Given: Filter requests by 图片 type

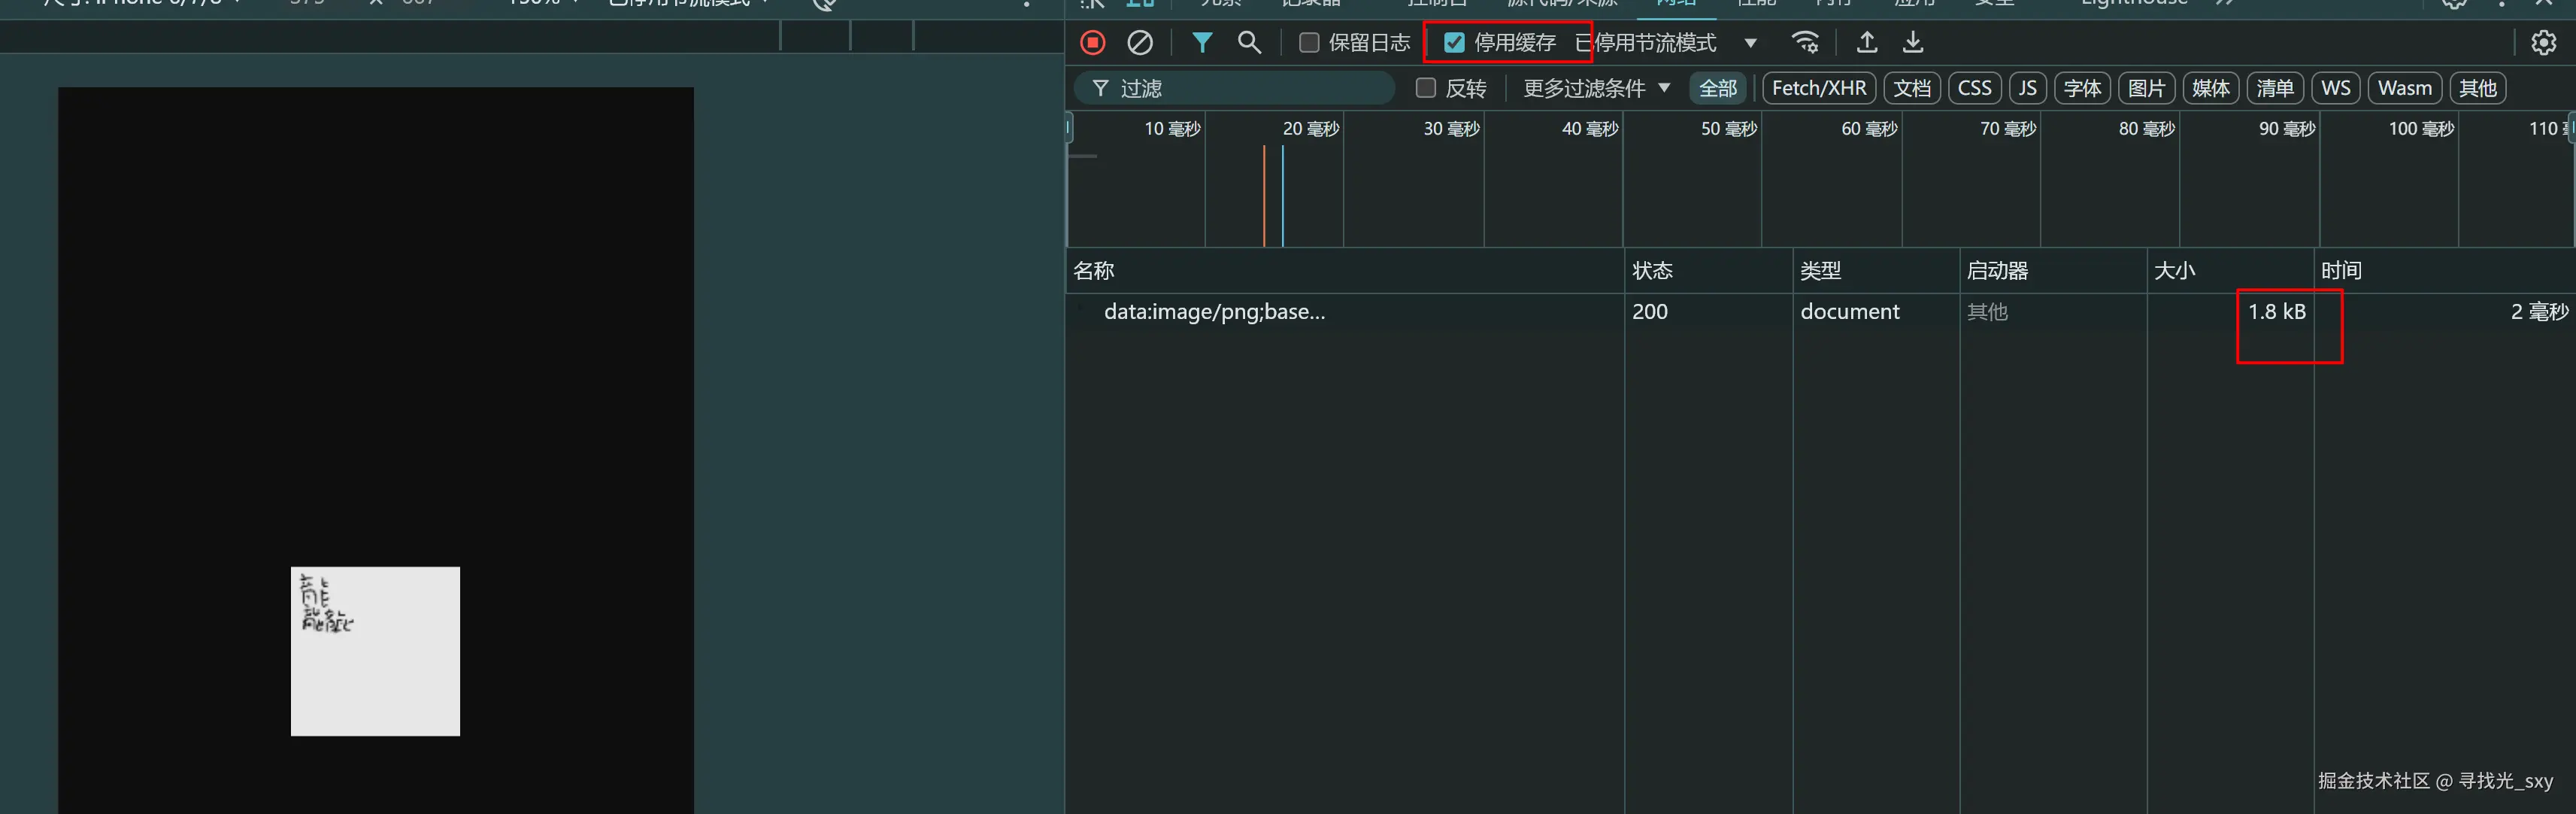Looking at the screenshot, I should coord(2145,88).
